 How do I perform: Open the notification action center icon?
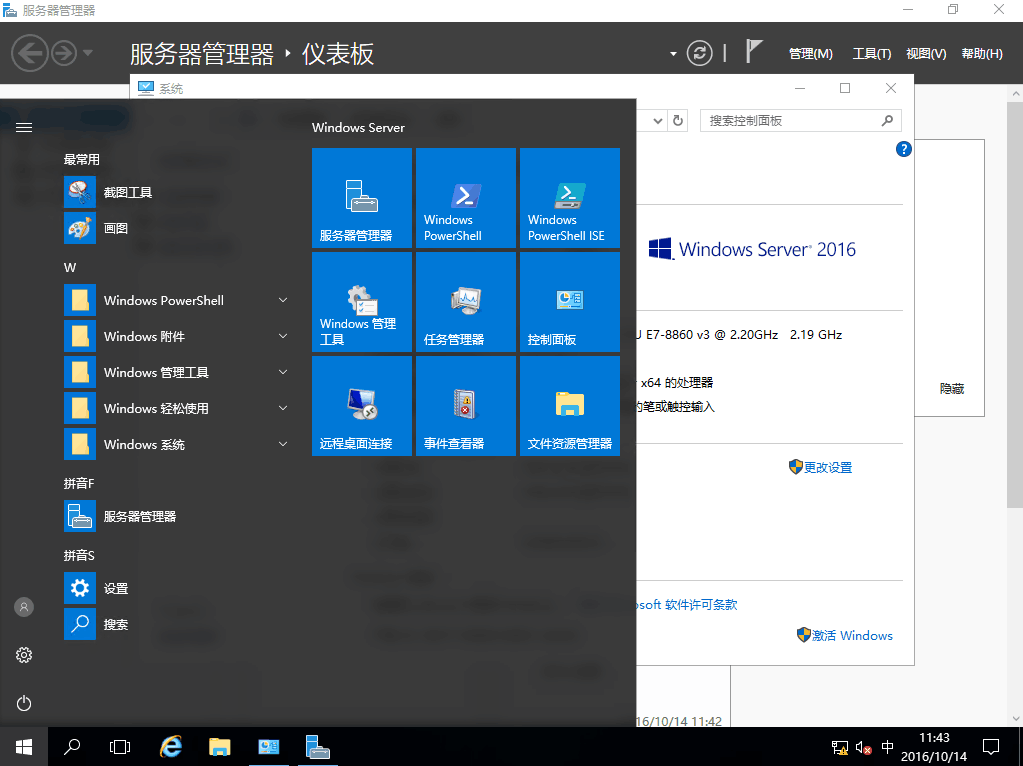(x=991, y=747)
